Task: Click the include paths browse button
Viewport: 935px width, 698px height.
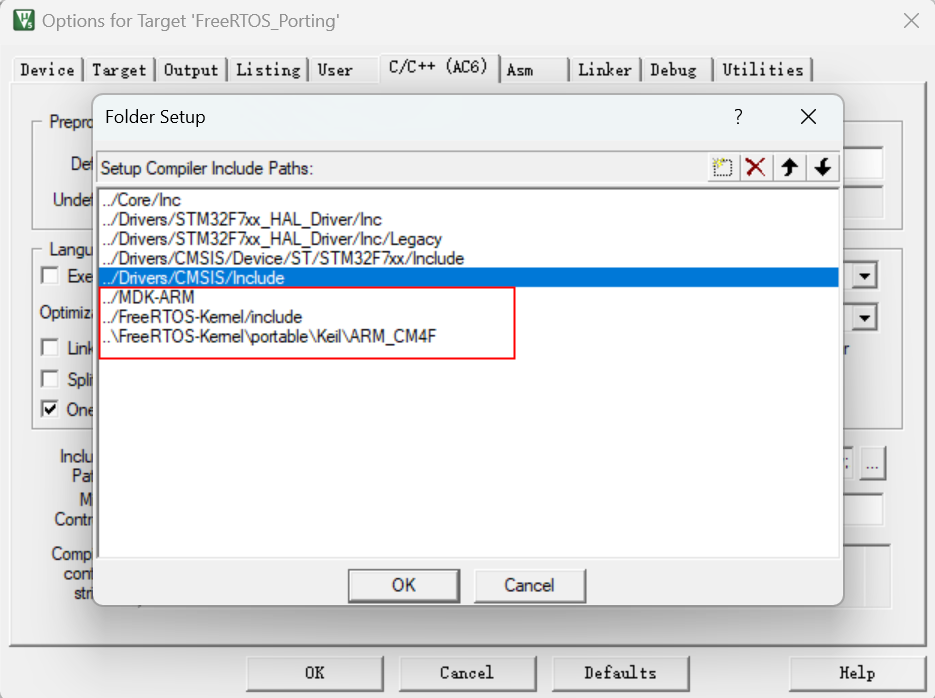Action: [x=872, y=464]
